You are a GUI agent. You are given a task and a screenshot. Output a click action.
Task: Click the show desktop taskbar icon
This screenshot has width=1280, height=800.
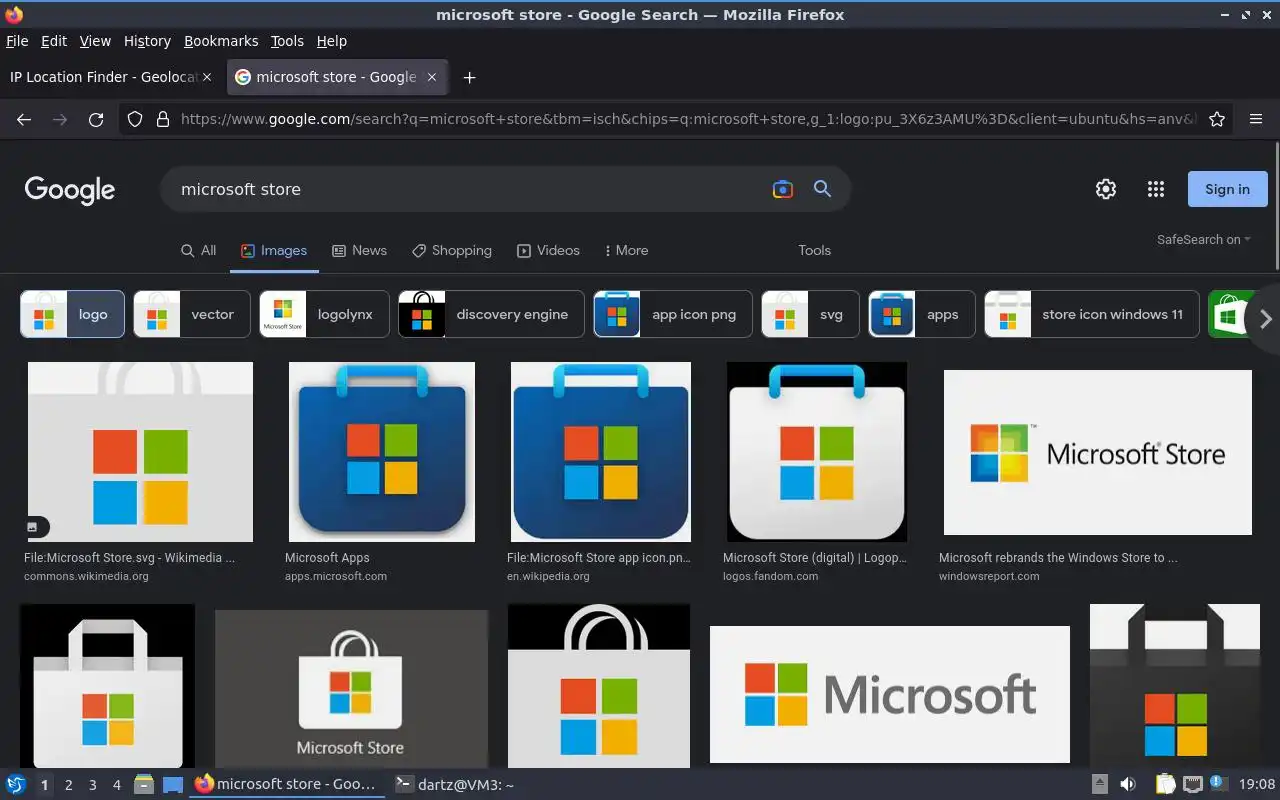point(173,785)
